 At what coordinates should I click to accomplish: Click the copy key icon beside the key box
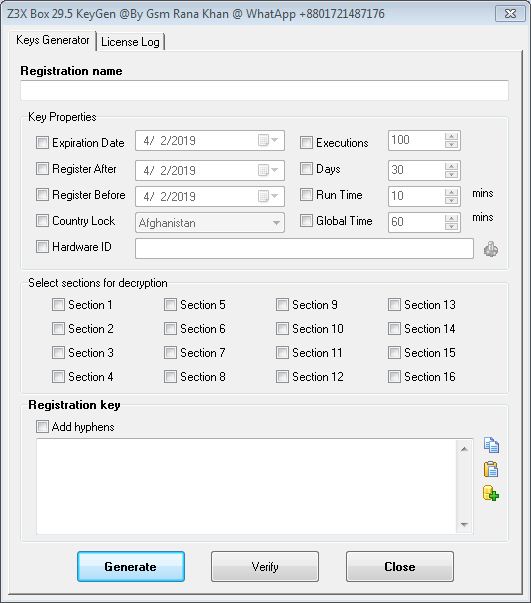point(491,445)
